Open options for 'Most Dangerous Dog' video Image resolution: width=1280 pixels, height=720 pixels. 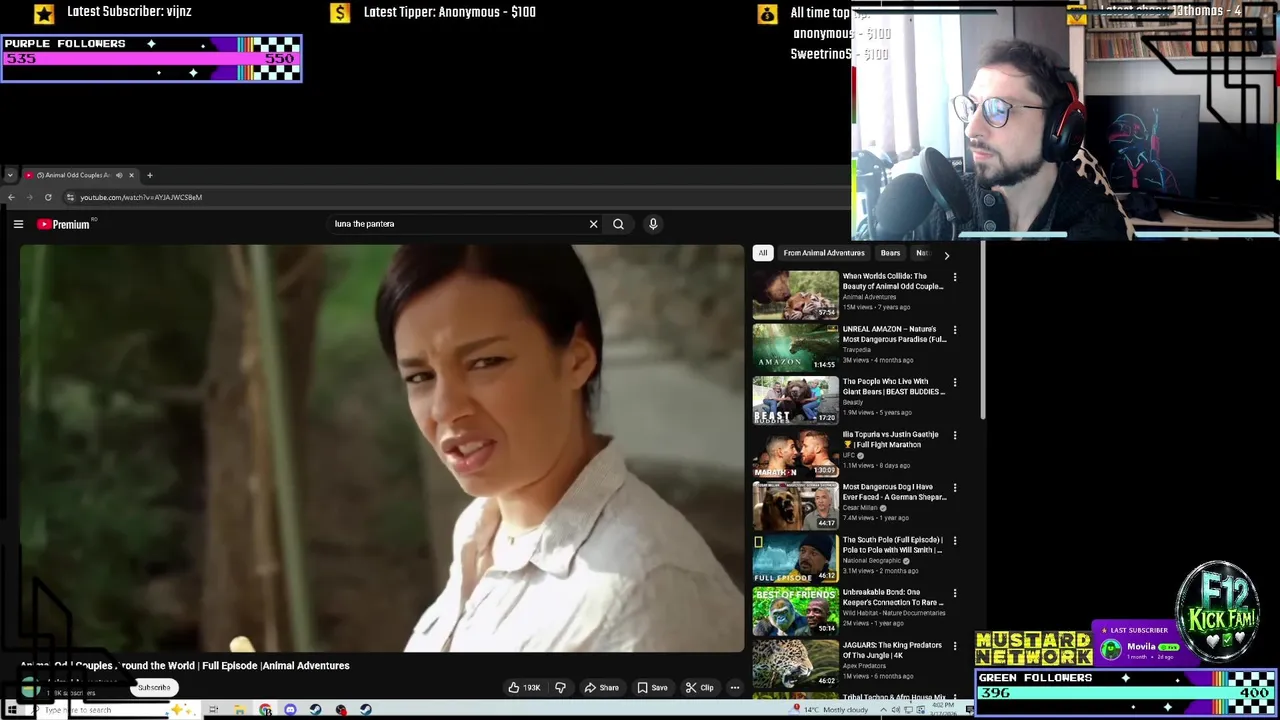pyautogui.click(x=955, y=488)
